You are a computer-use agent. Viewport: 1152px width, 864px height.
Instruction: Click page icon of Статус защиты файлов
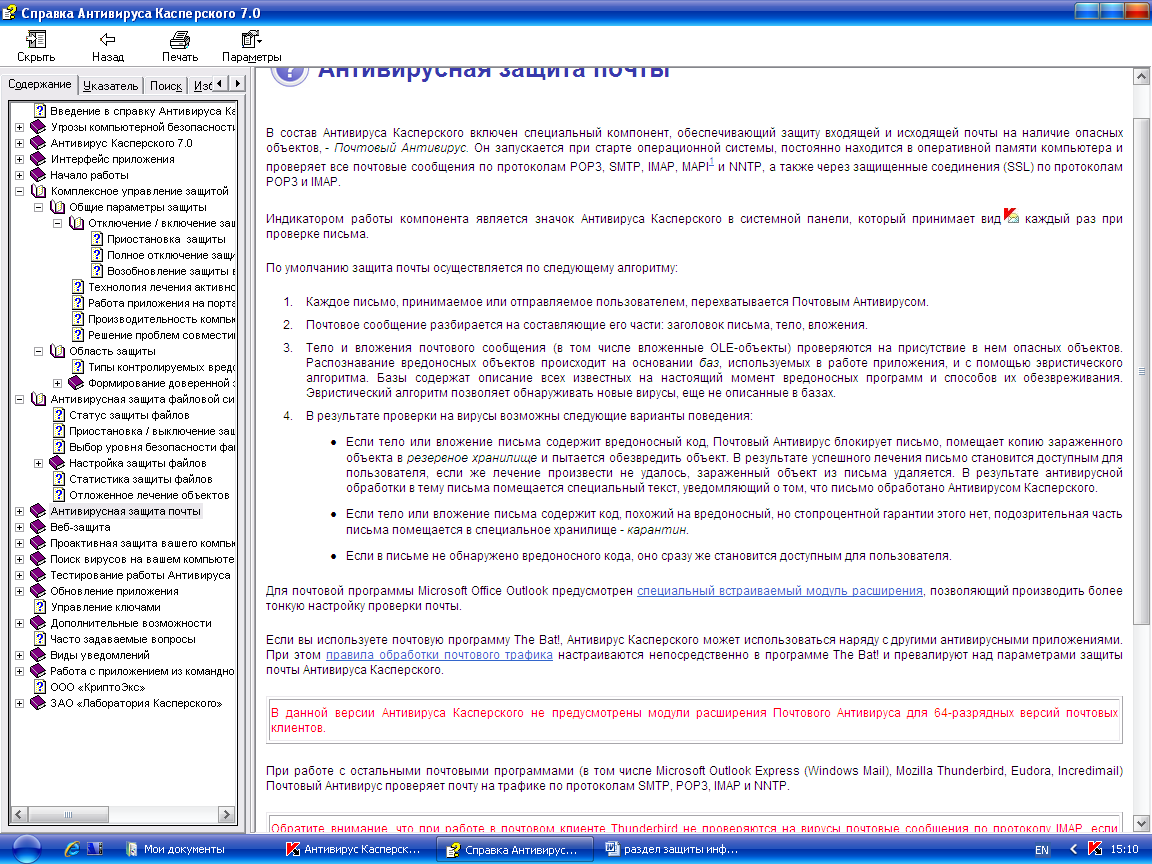point(59,415)
